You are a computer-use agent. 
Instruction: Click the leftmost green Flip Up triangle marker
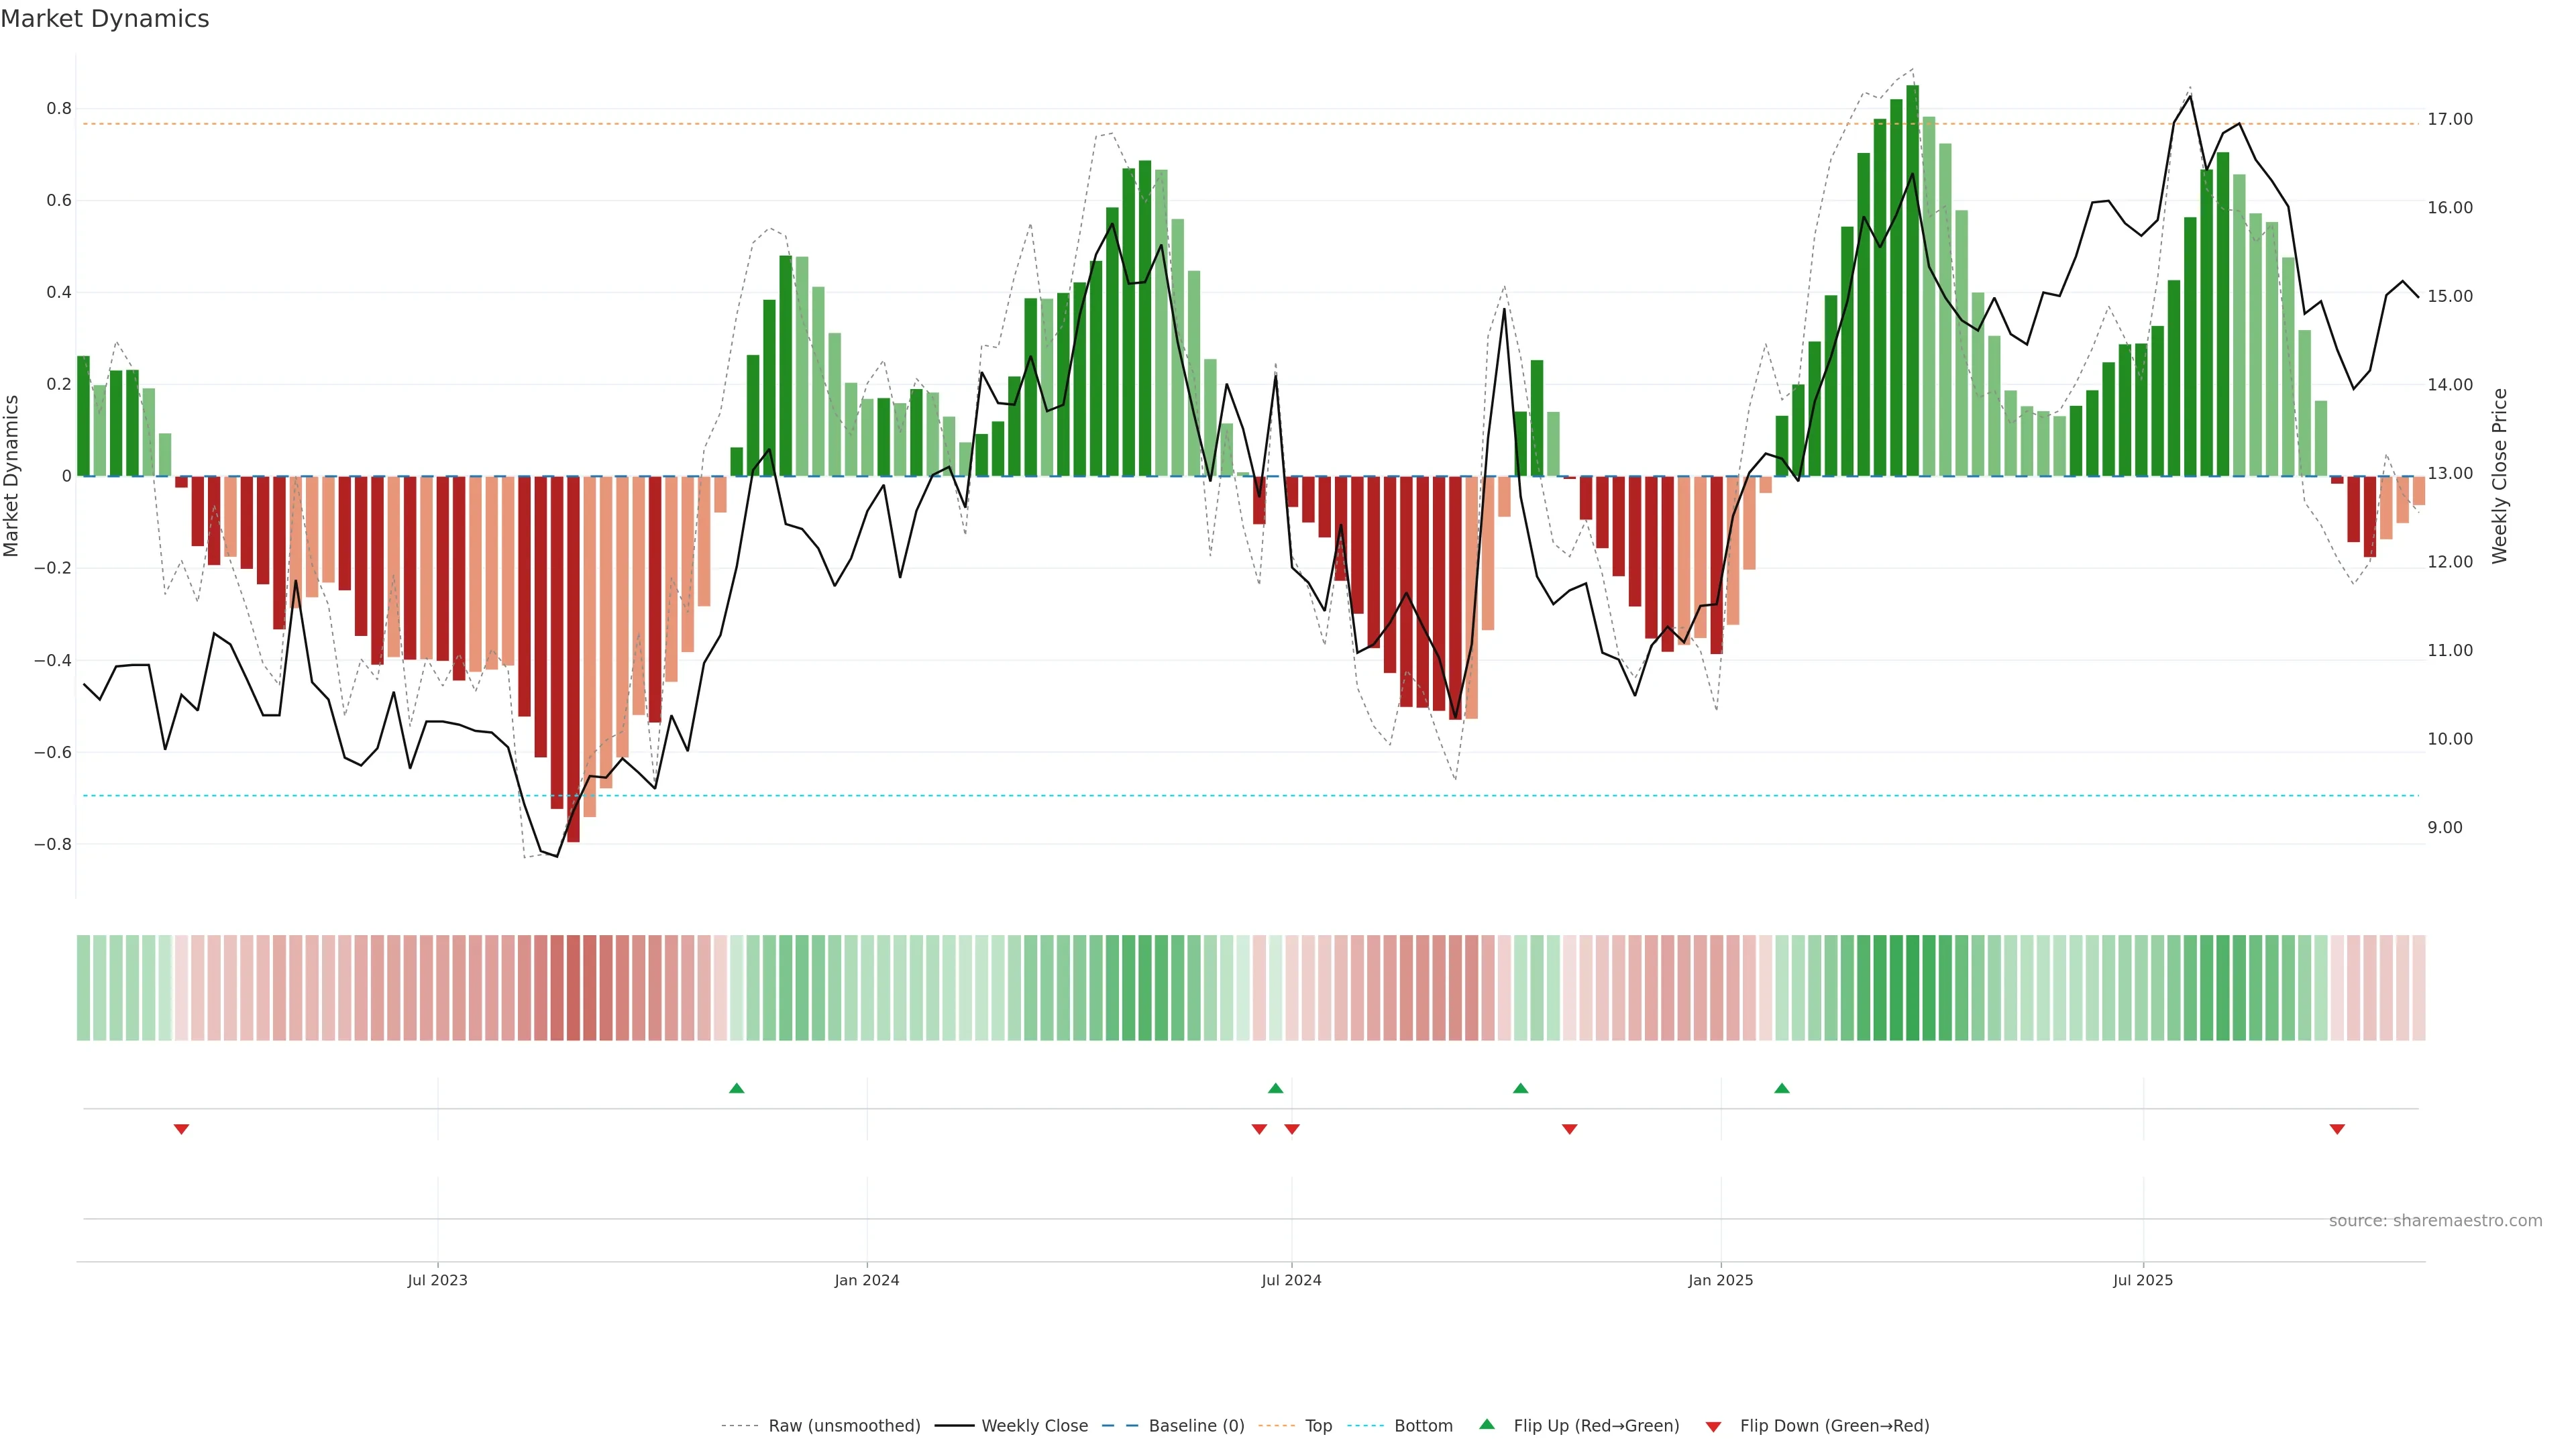[x=737, y=1088]
